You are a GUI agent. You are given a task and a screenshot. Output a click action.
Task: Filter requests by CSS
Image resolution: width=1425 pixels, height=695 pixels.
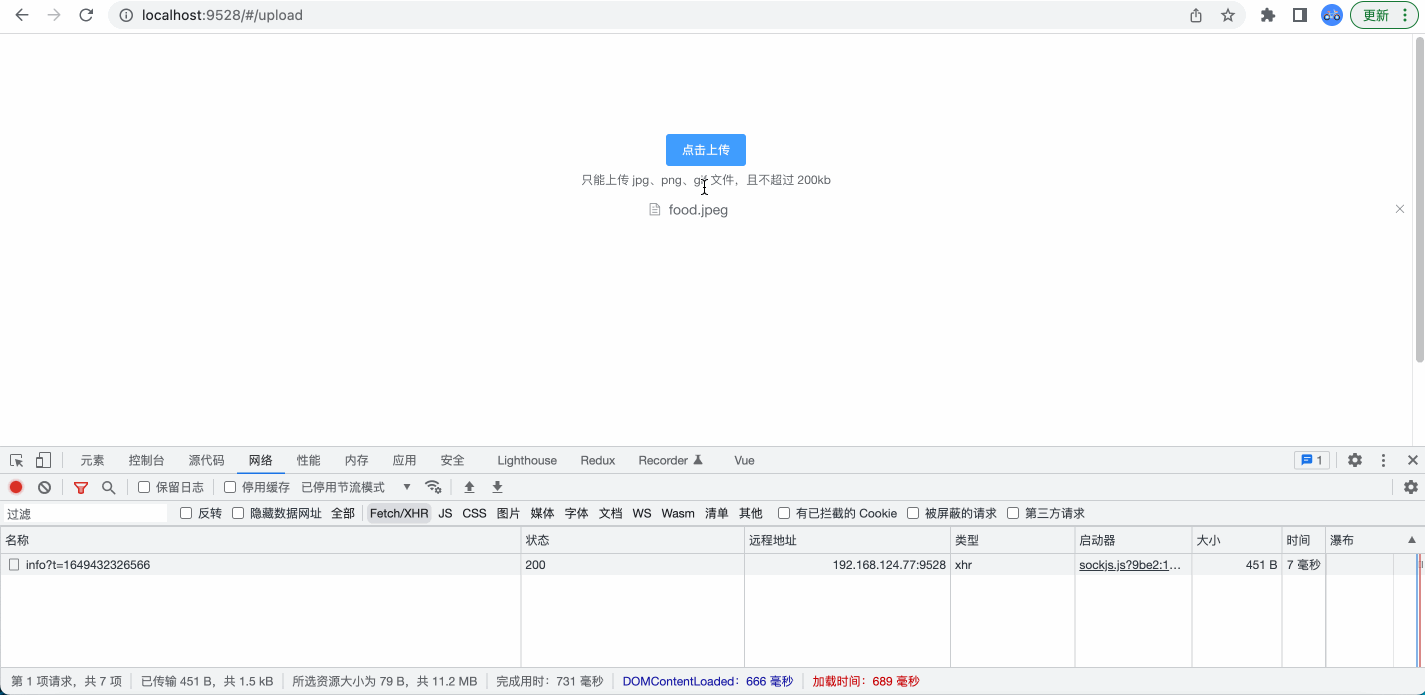[474, 513]
